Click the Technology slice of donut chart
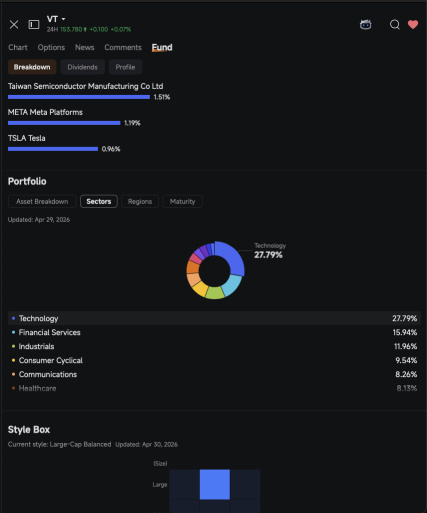The image size is (427, 513). [x=233, y=258]
